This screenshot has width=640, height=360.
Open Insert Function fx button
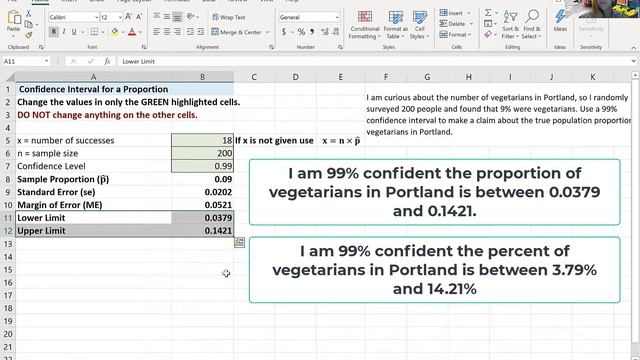pyautogui.click(x=107, y=61)
